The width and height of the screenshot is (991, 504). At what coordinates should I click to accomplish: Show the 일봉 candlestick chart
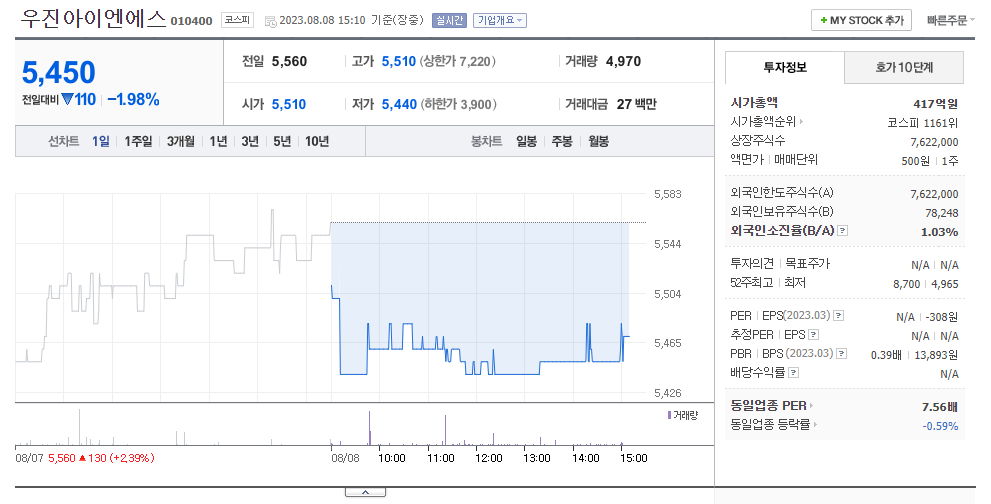pos(526,141)
